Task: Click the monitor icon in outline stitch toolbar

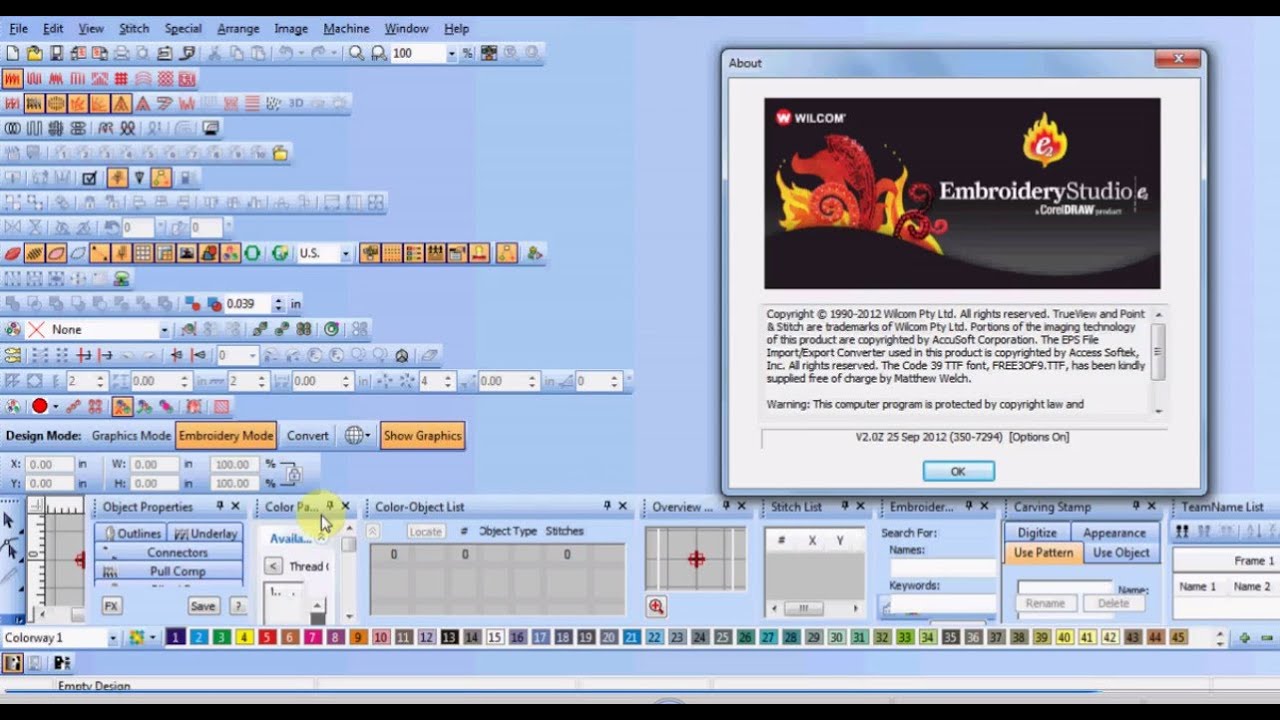Action: (x=210, y=128)
